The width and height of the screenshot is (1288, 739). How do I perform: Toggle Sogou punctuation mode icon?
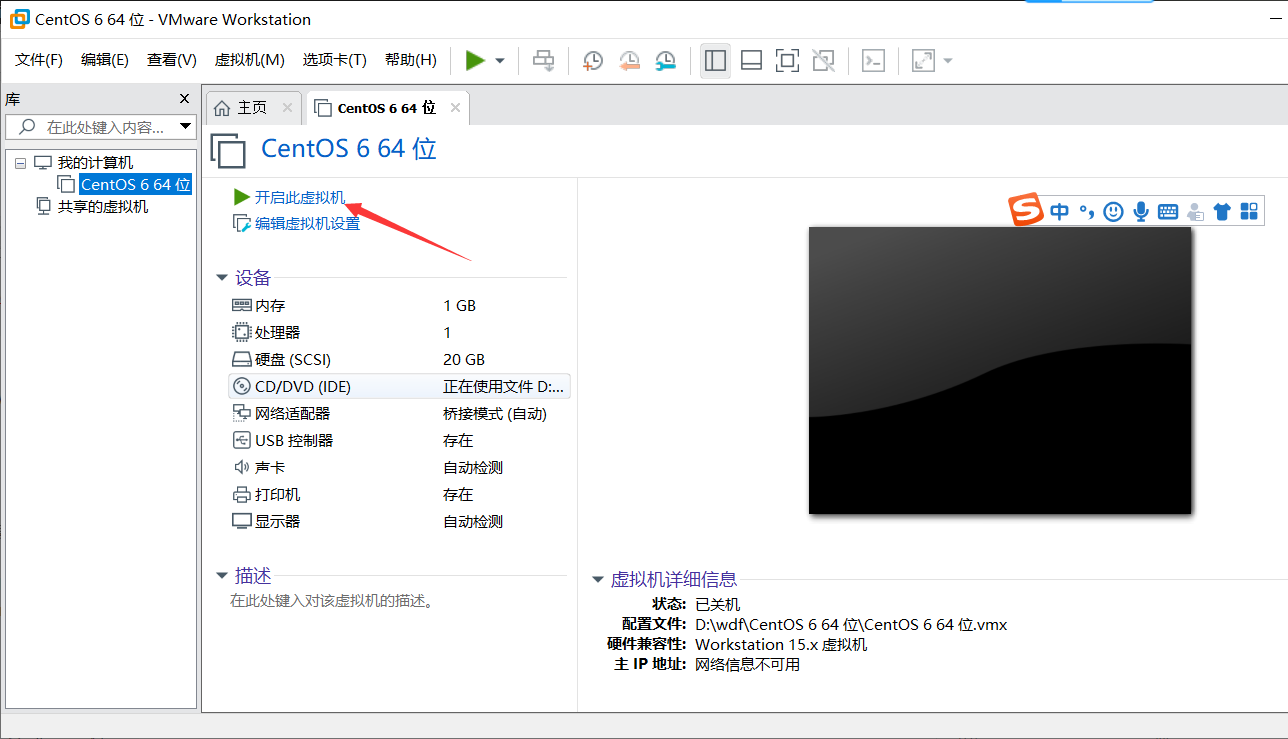pyautogui.click(x=1087, y=211)
